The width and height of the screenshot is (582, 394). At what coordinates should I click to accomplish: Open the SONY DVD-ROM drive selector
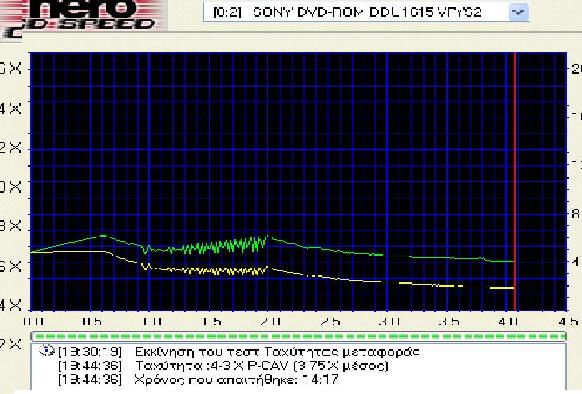pyautogui.click(x=366, y=12)
